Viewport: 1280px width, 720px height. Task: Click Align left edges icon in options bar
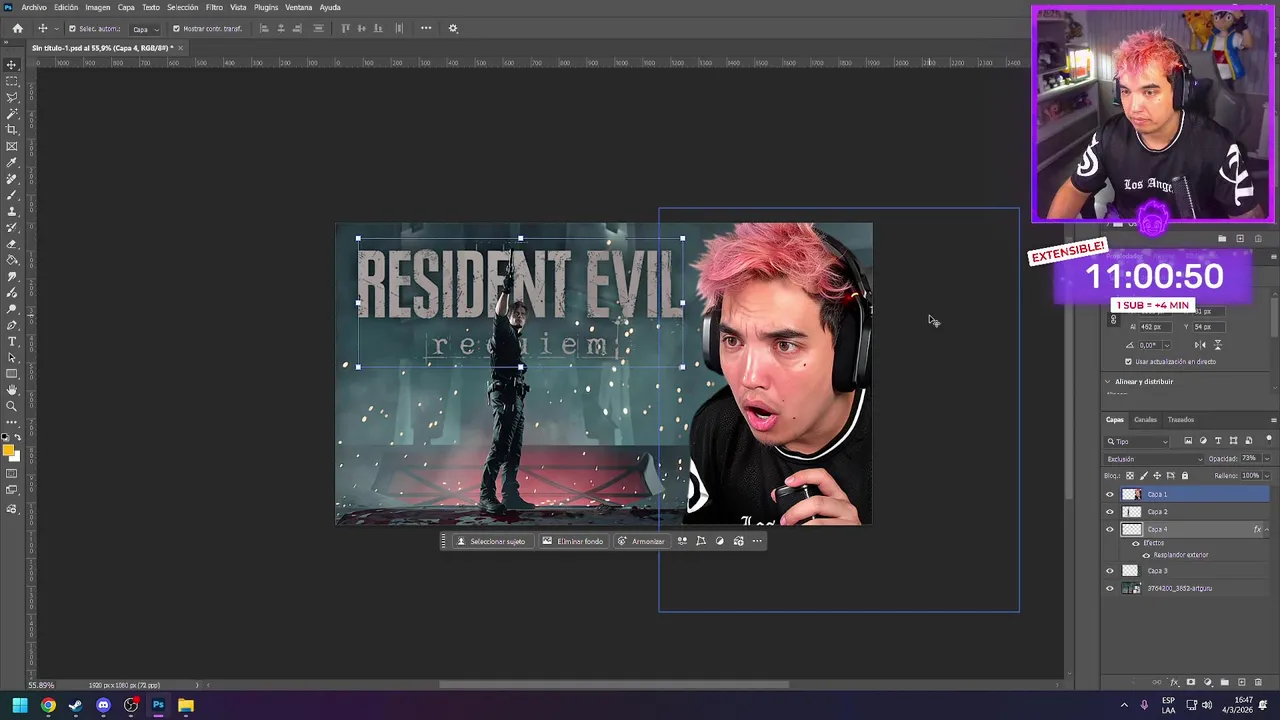[264, 28]
